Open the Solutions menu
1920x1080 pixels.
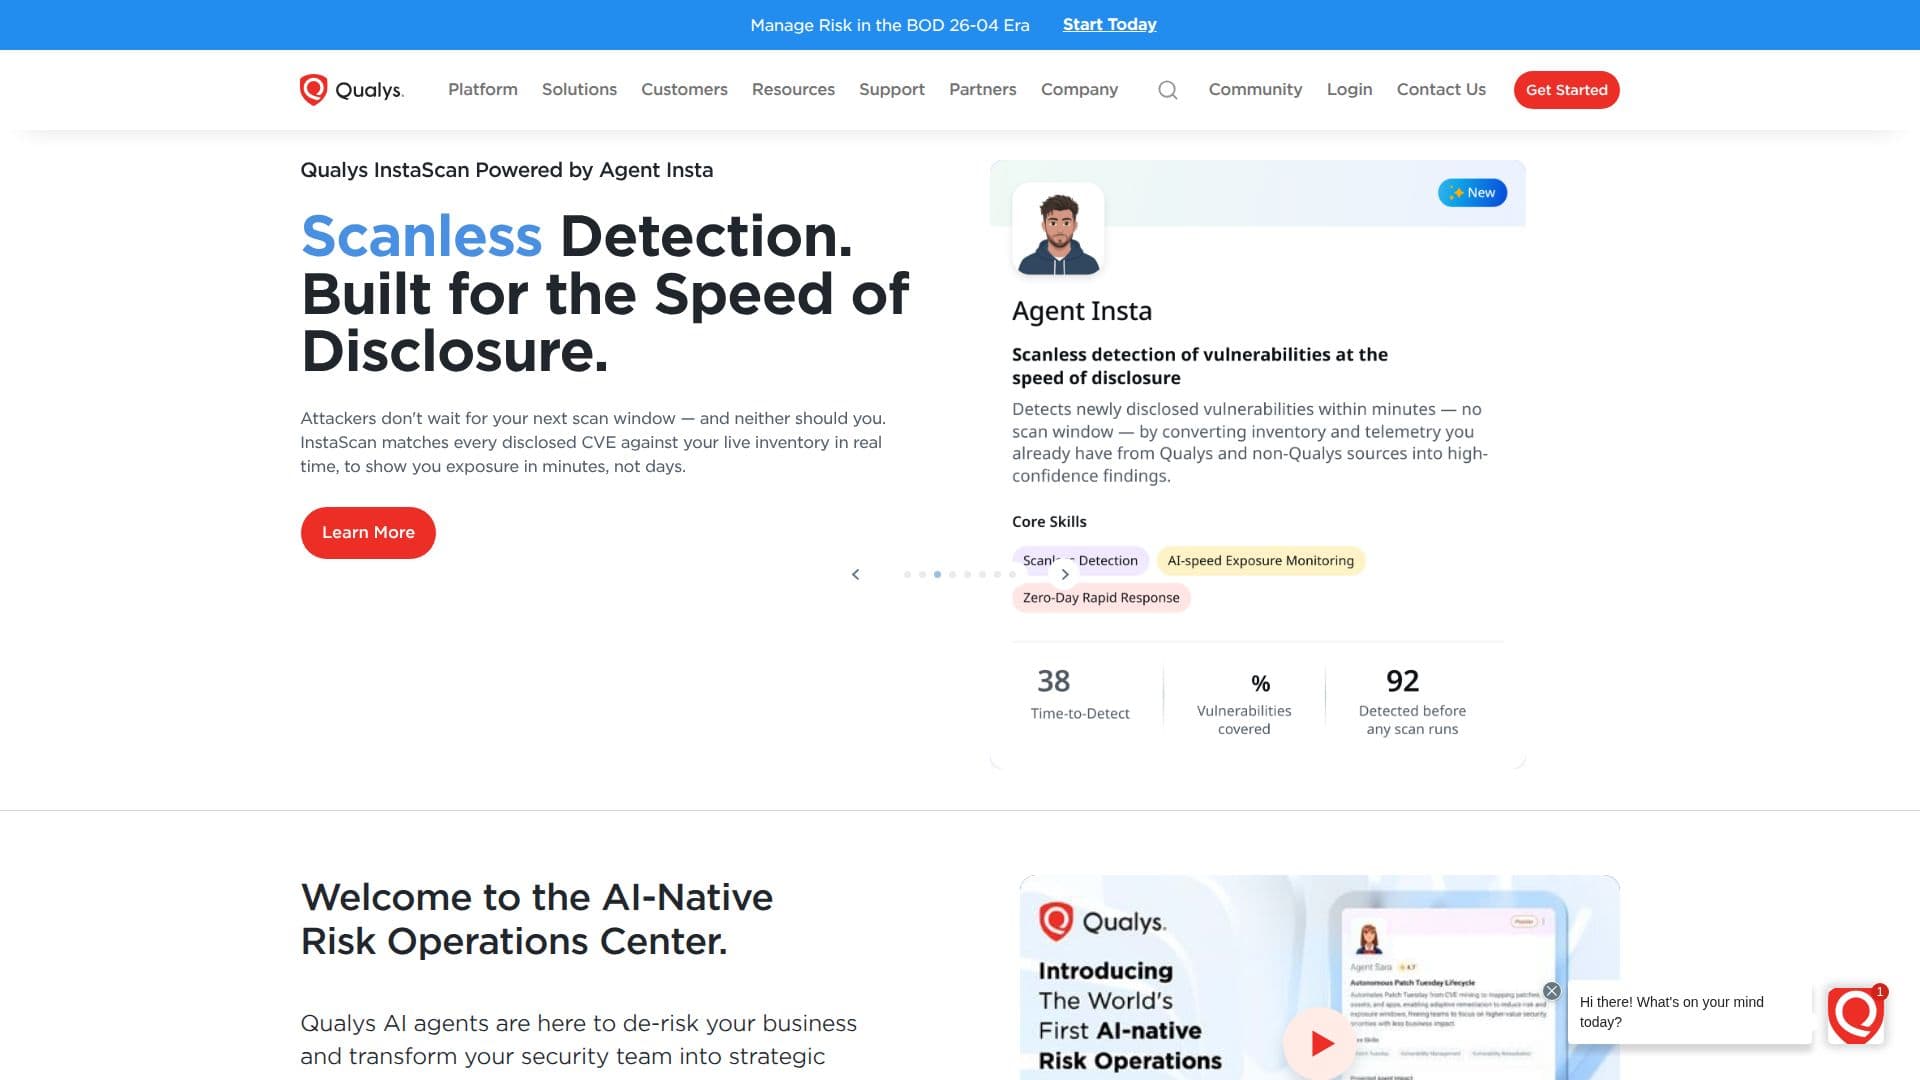point(579,89)
